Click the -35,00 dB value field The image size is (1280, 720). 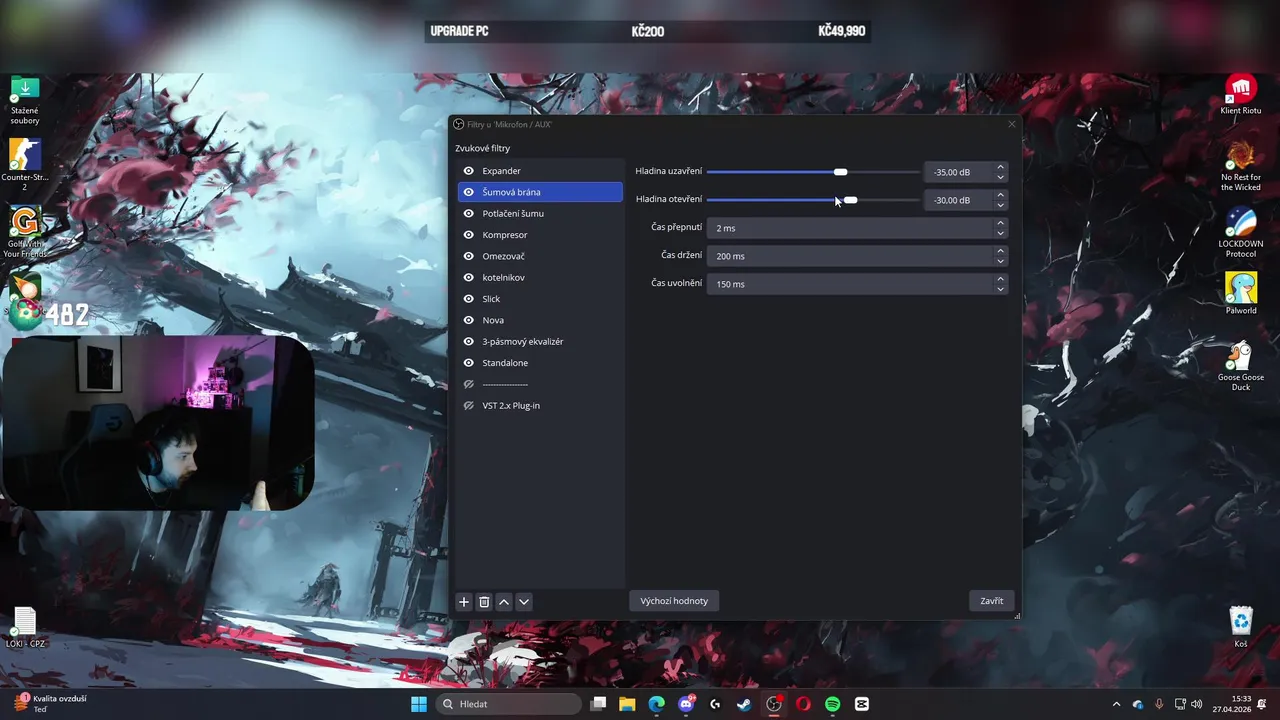click(957, 172)
